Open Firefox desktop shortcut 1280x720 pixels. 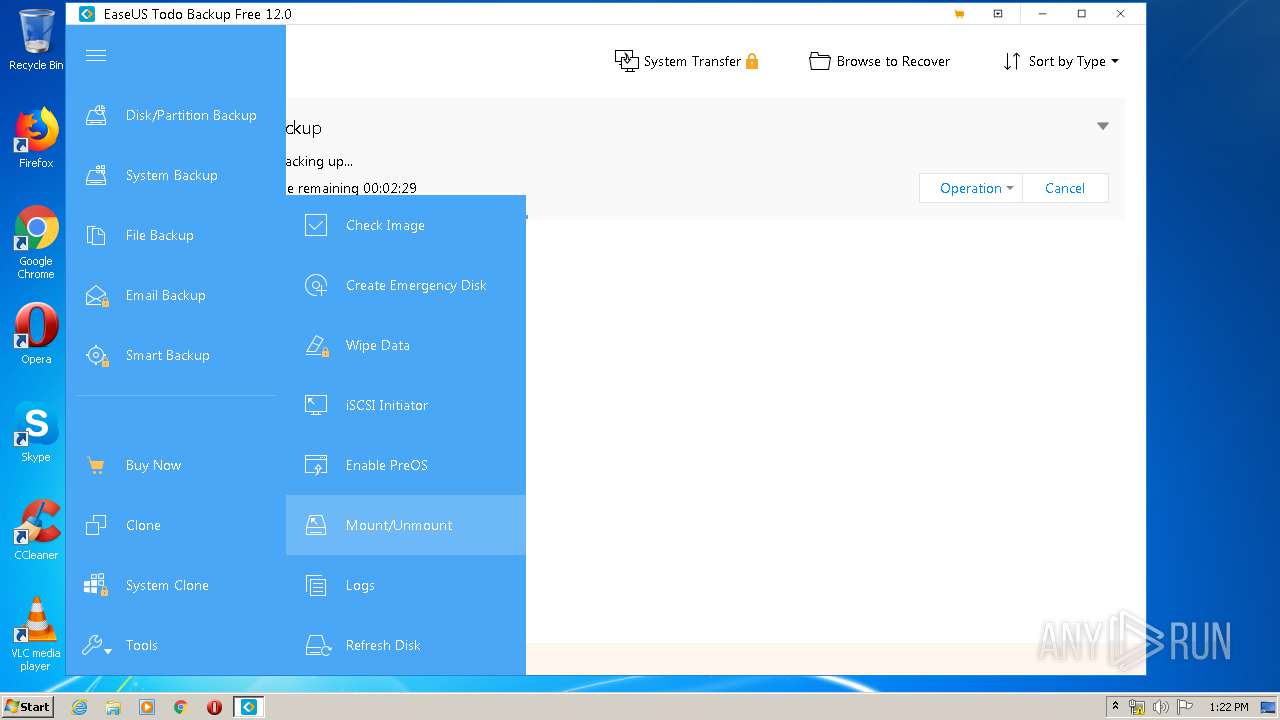click(36, 139)
